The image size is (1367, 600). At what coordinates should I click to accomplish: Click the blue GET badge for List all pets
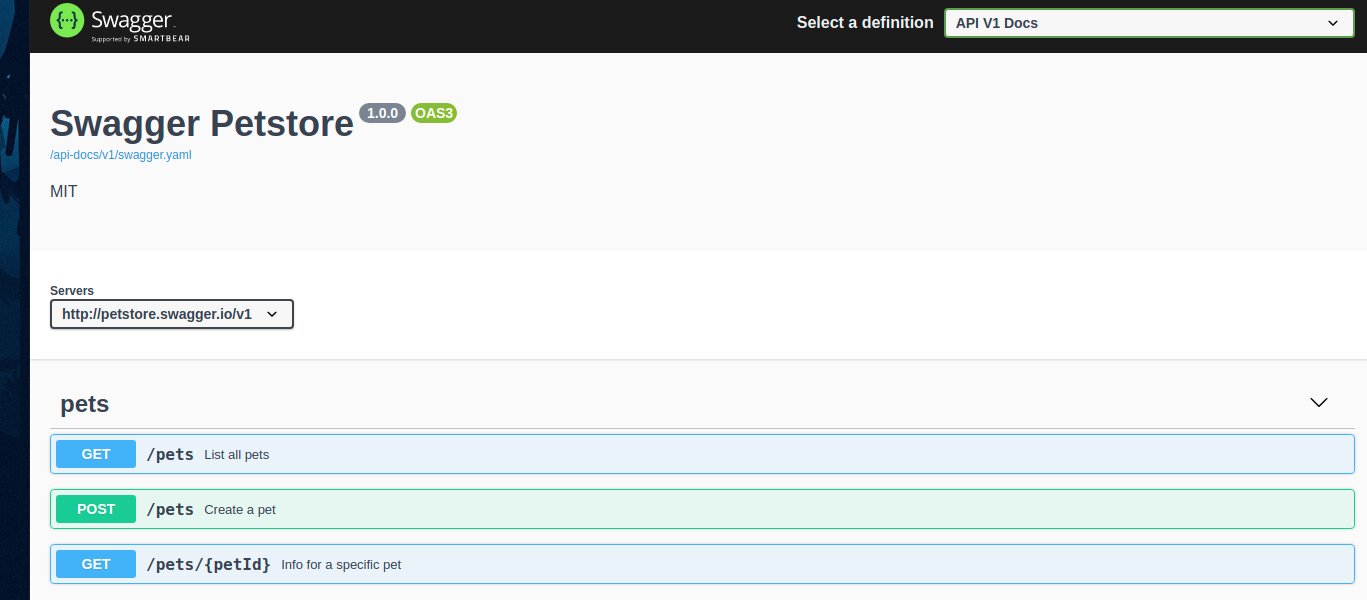coord(96,454)
